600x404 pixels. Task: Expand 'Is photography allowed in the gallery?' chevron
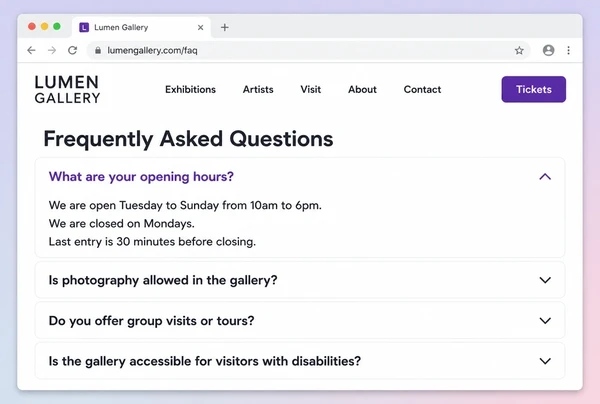pyautogui.click(x=545, y=280)
